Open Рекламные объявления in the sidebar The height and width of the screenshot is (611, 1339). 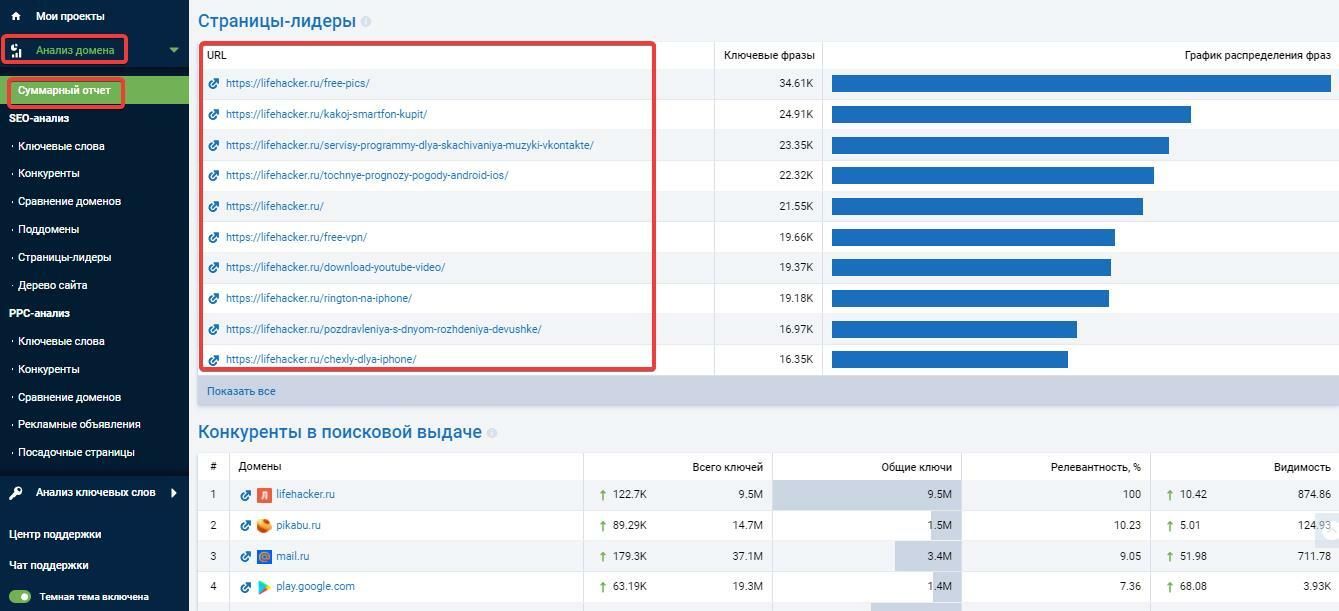[x=79, y=424]
